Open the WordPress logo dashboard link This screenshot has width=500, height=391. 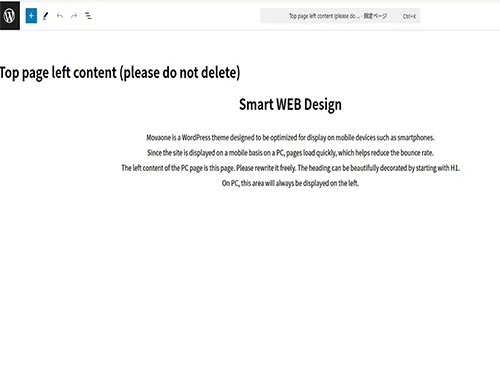point(10,16)
